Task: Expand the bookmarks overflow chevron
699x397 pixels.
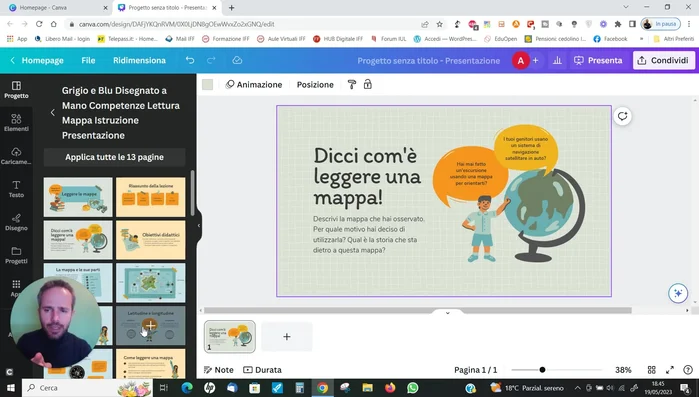Action: point(641,39)
